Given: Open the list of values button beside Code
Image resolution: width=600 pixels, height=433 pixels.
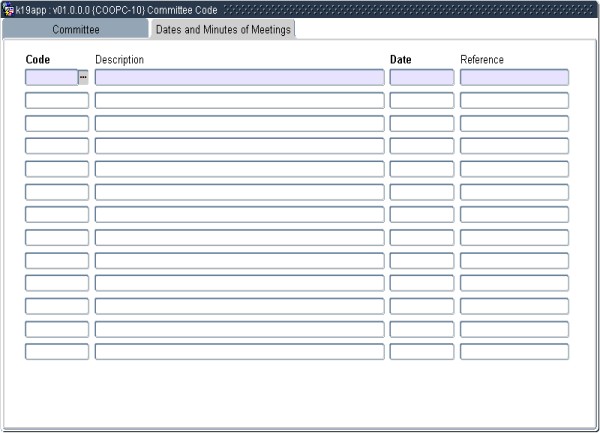Looking at the screenshot, I should [83, 77].
